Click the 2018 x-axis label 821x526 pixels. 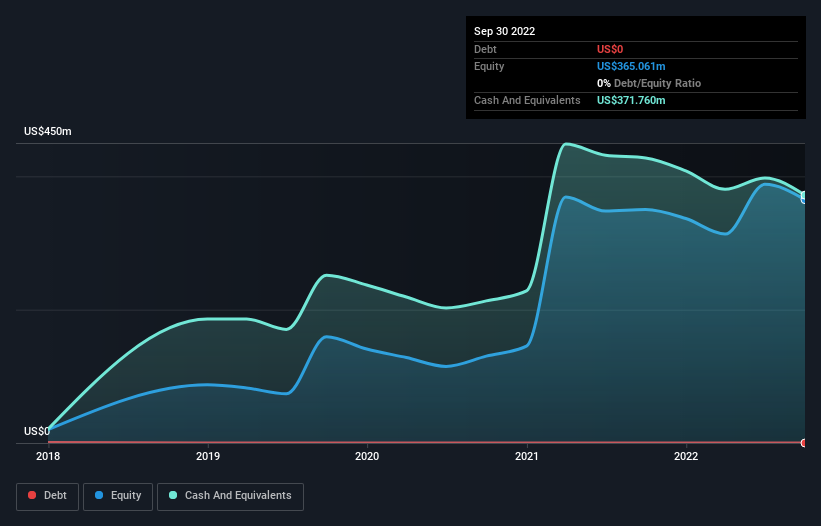pos(48,456)
